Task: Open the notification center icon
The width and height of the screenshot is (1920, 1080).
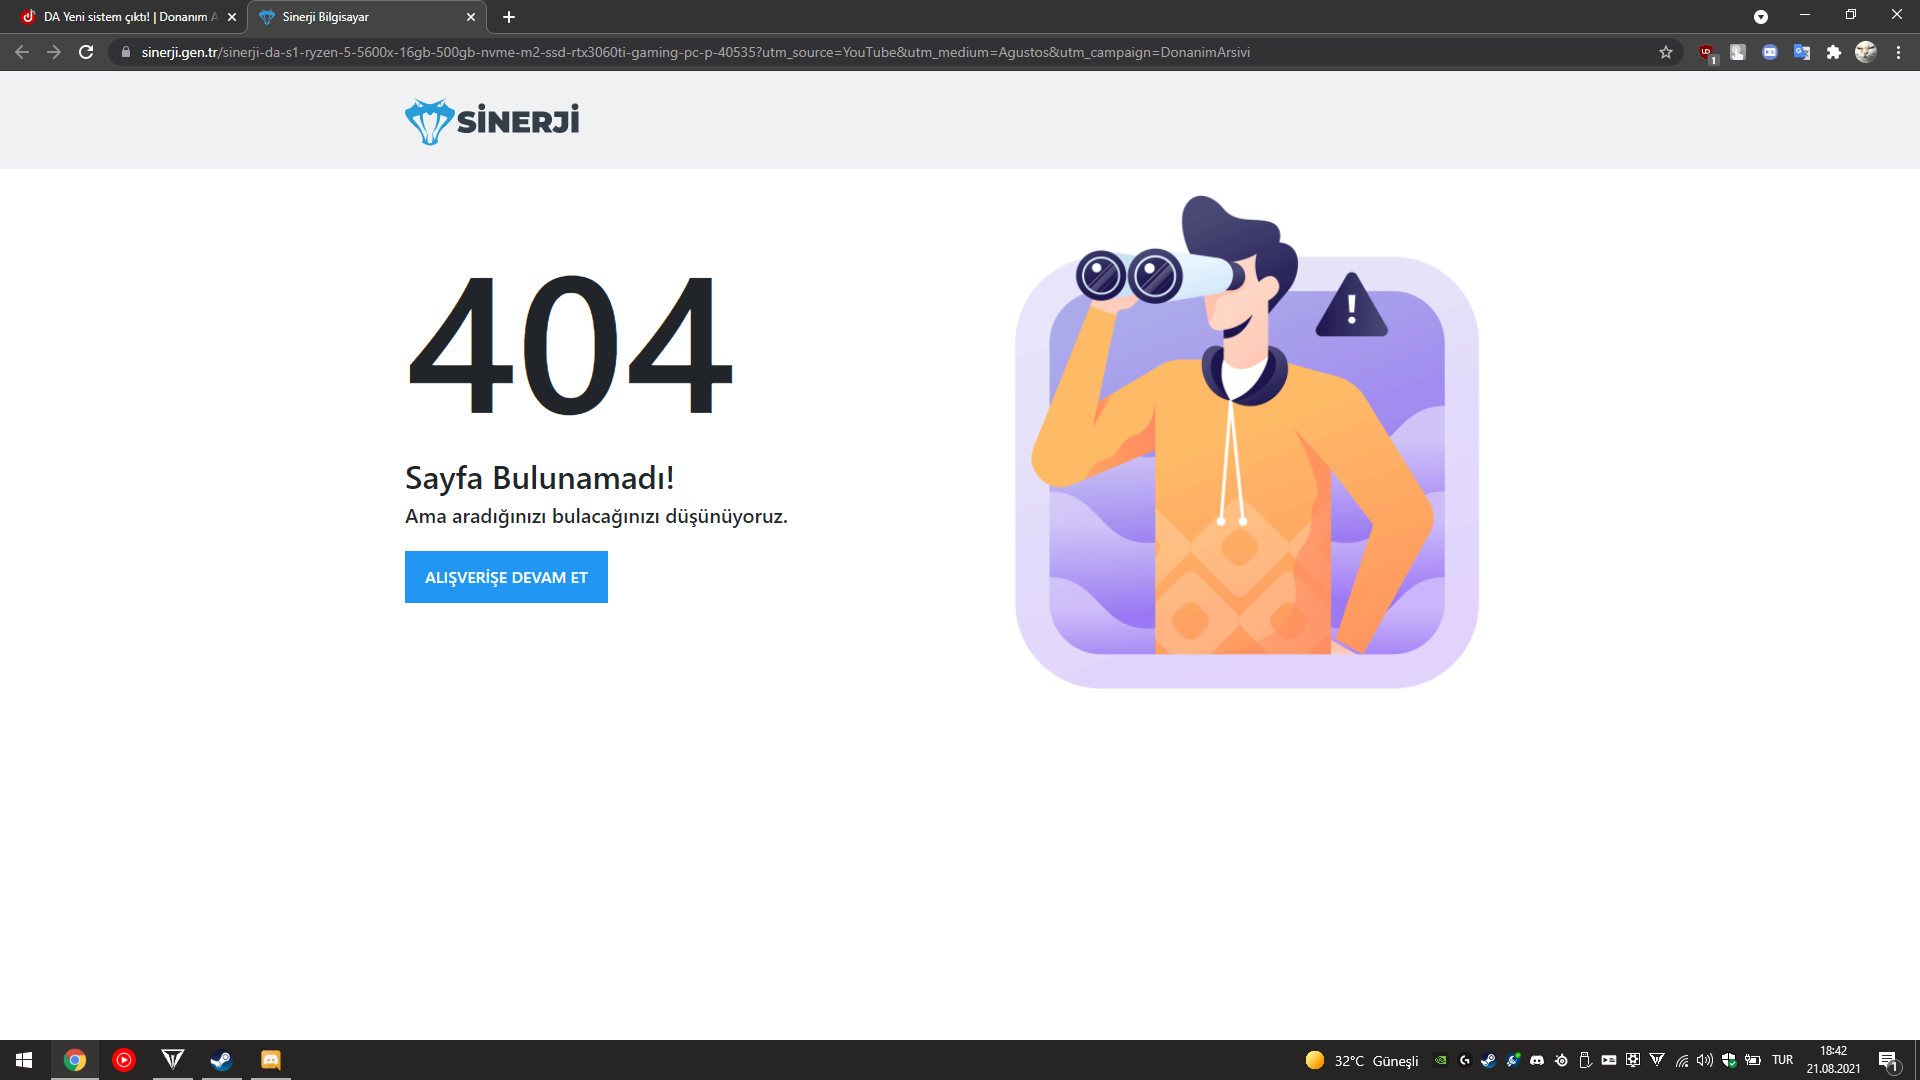Action: pos(1888,1060)
